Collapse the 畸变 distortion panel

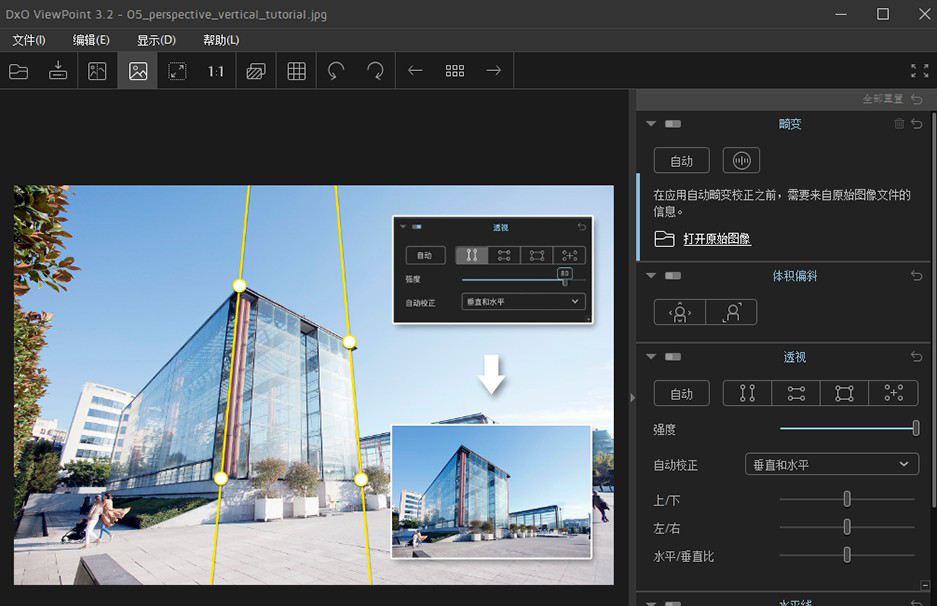(651, 124)
